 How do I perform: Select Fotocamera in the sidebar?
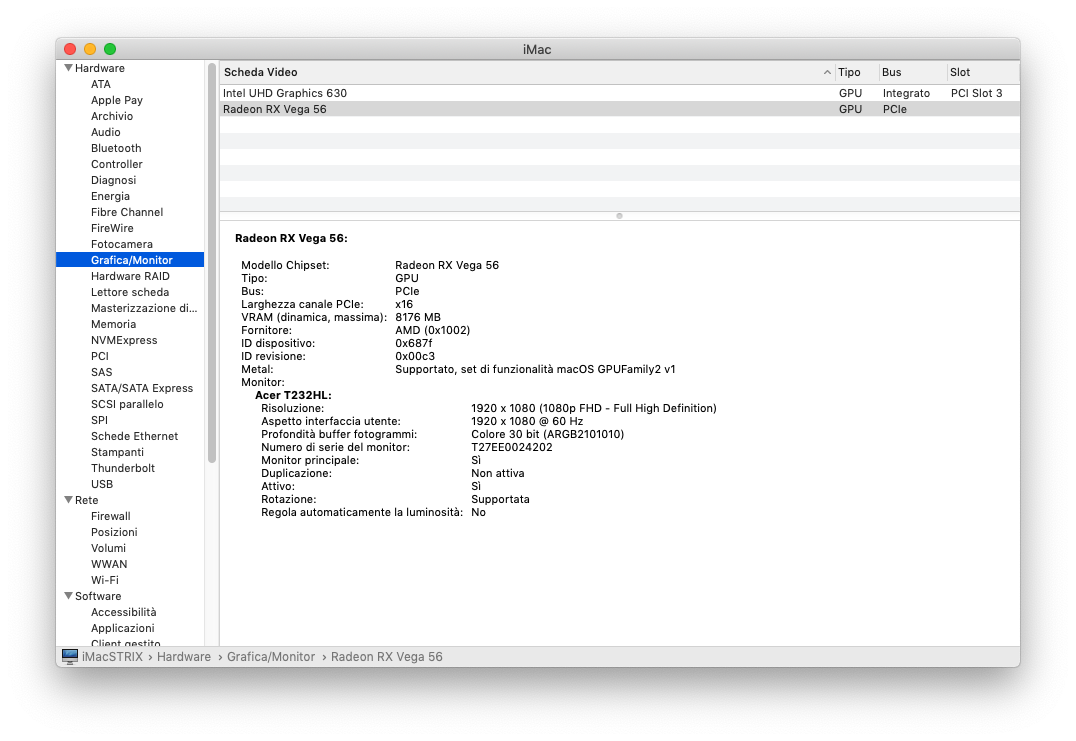coord(121,244)
